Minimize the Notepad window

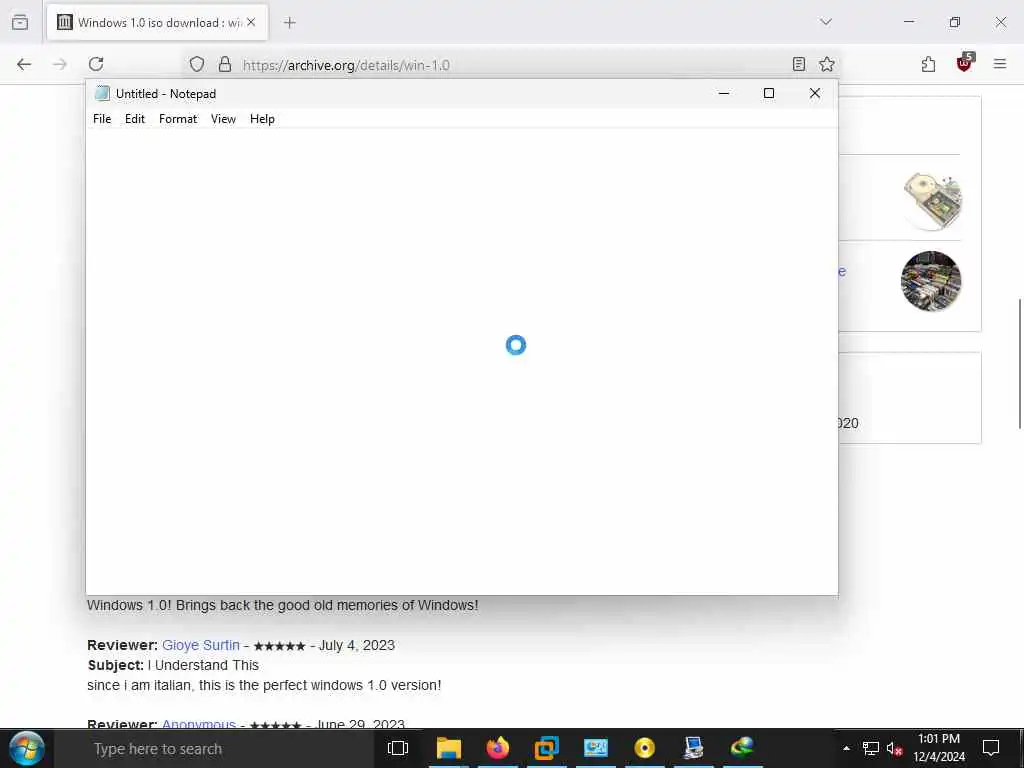pyautogui.click(x=724, y=93)
